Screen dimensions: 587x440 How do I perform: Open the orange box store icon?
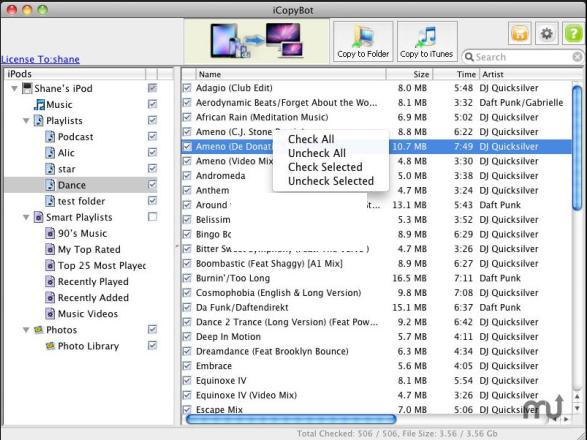pyautogui.click(x=519, y=34)
